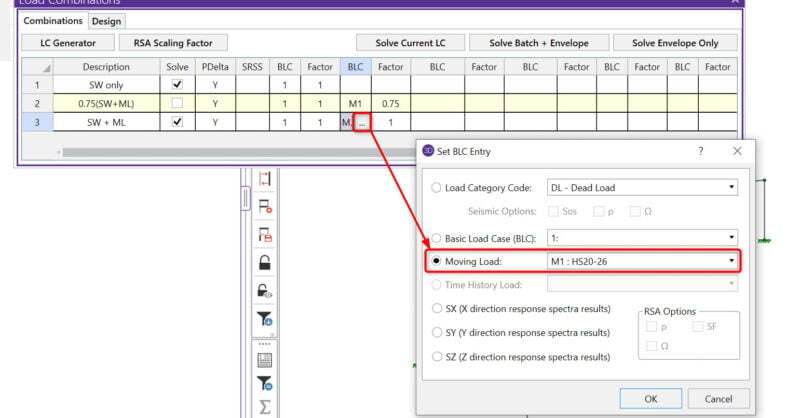
Task: Click the open padlock unlock icon
Action: click(266, 263)
